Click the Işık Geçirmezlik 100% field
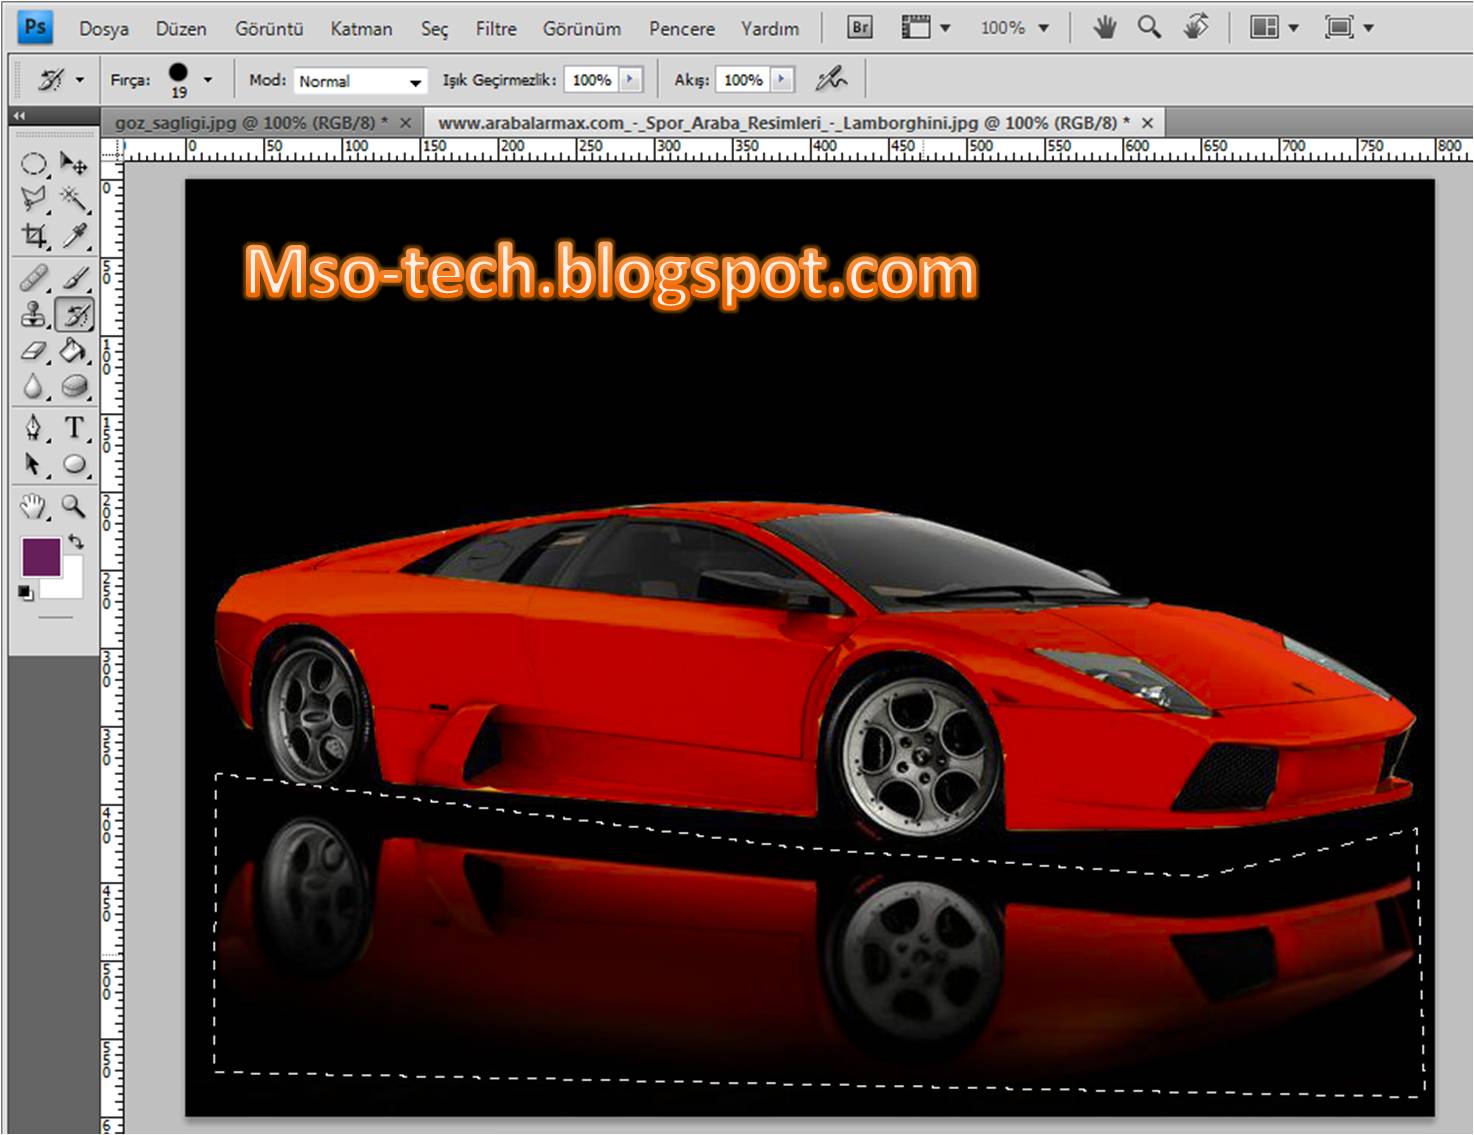Image resolution: width=1474 pixels, height=1135 pixels. pos(592,80)
